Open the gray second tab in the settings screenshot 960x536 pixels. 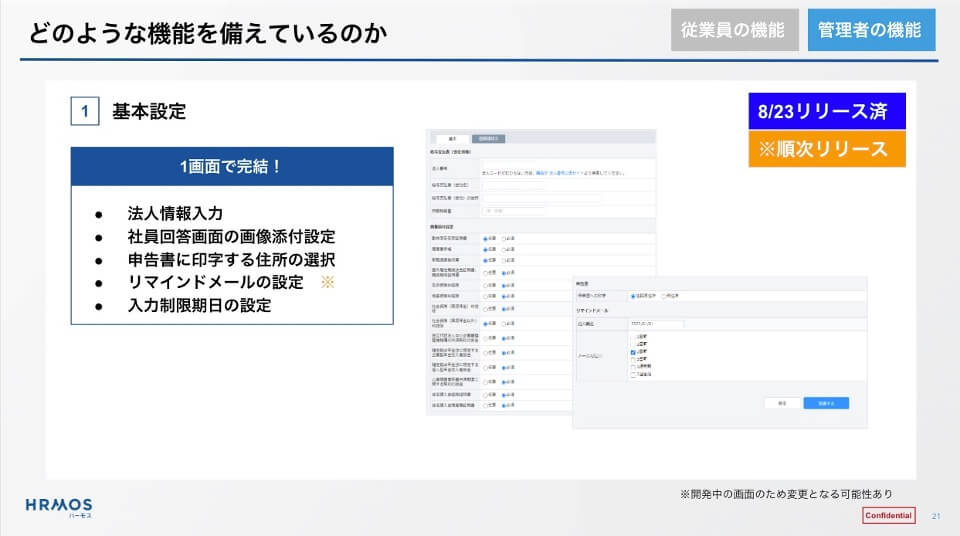click(x=488, y=138)
